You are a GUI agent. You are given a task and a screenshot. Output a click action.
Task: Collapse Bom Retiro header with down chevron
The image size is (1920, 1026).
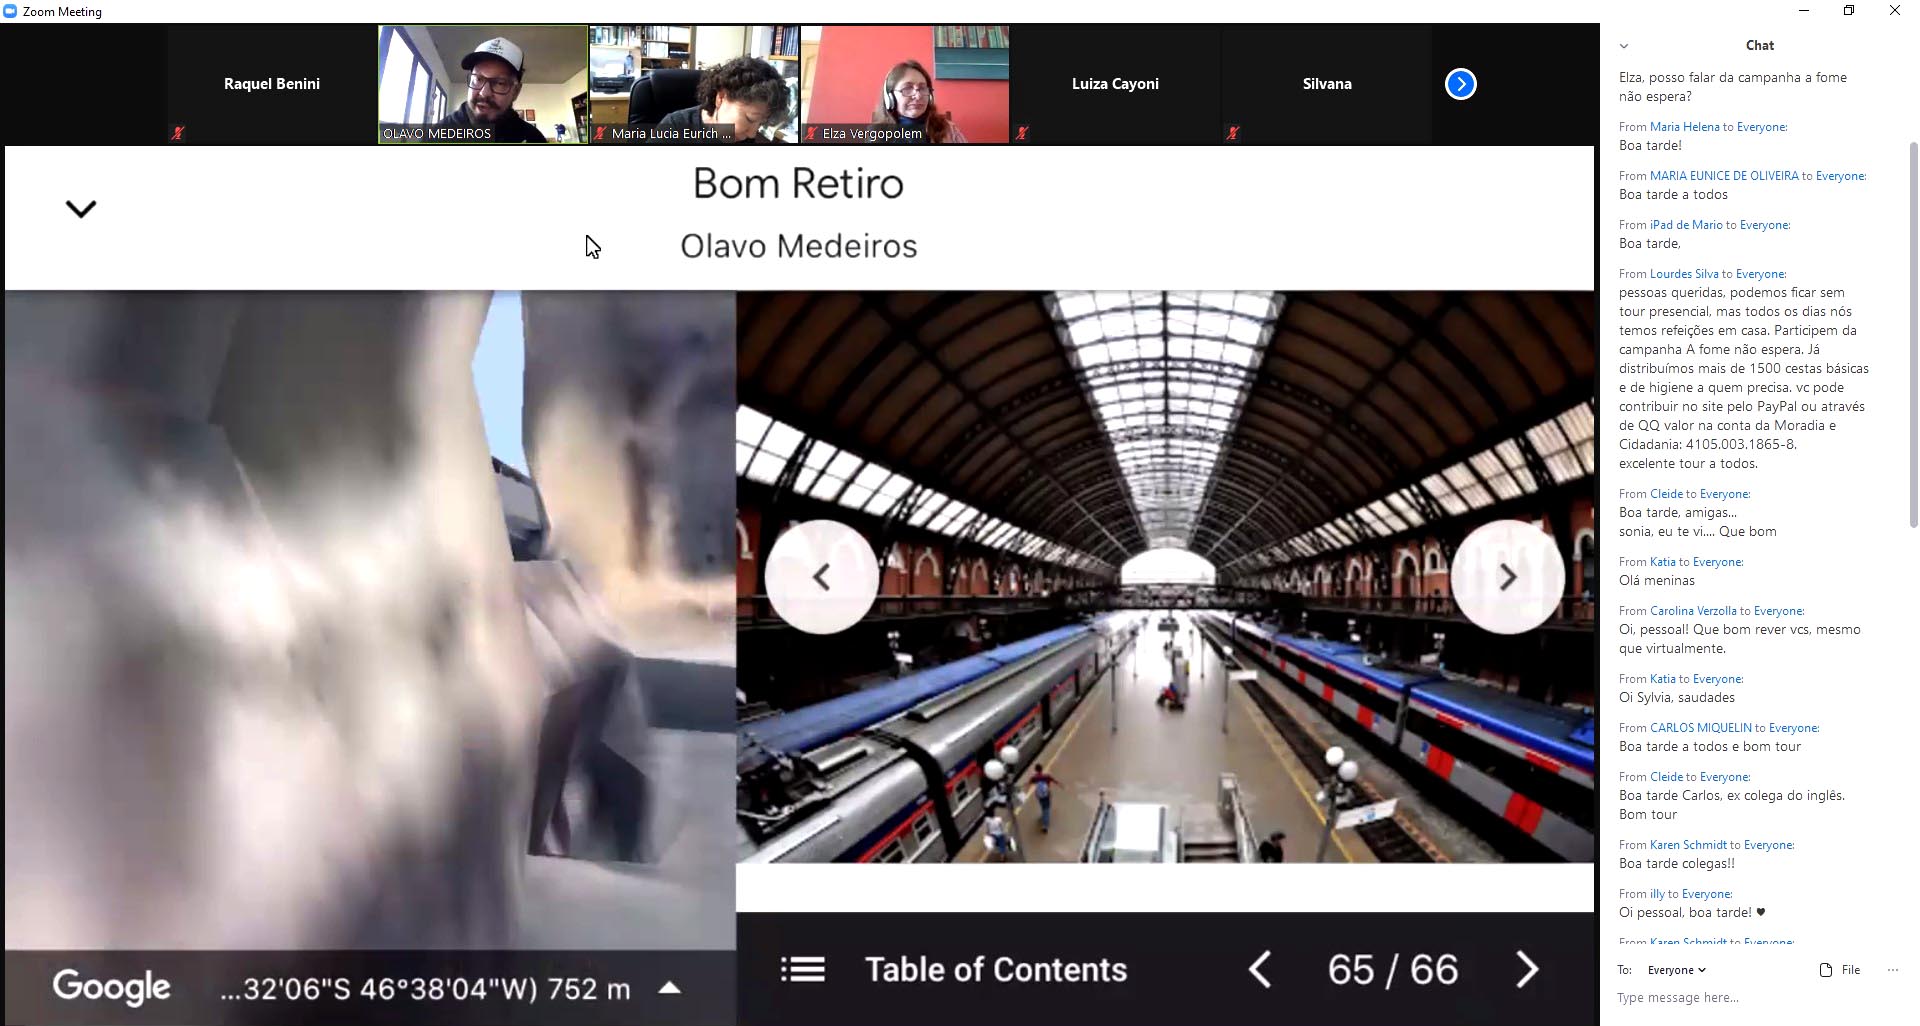81,209
